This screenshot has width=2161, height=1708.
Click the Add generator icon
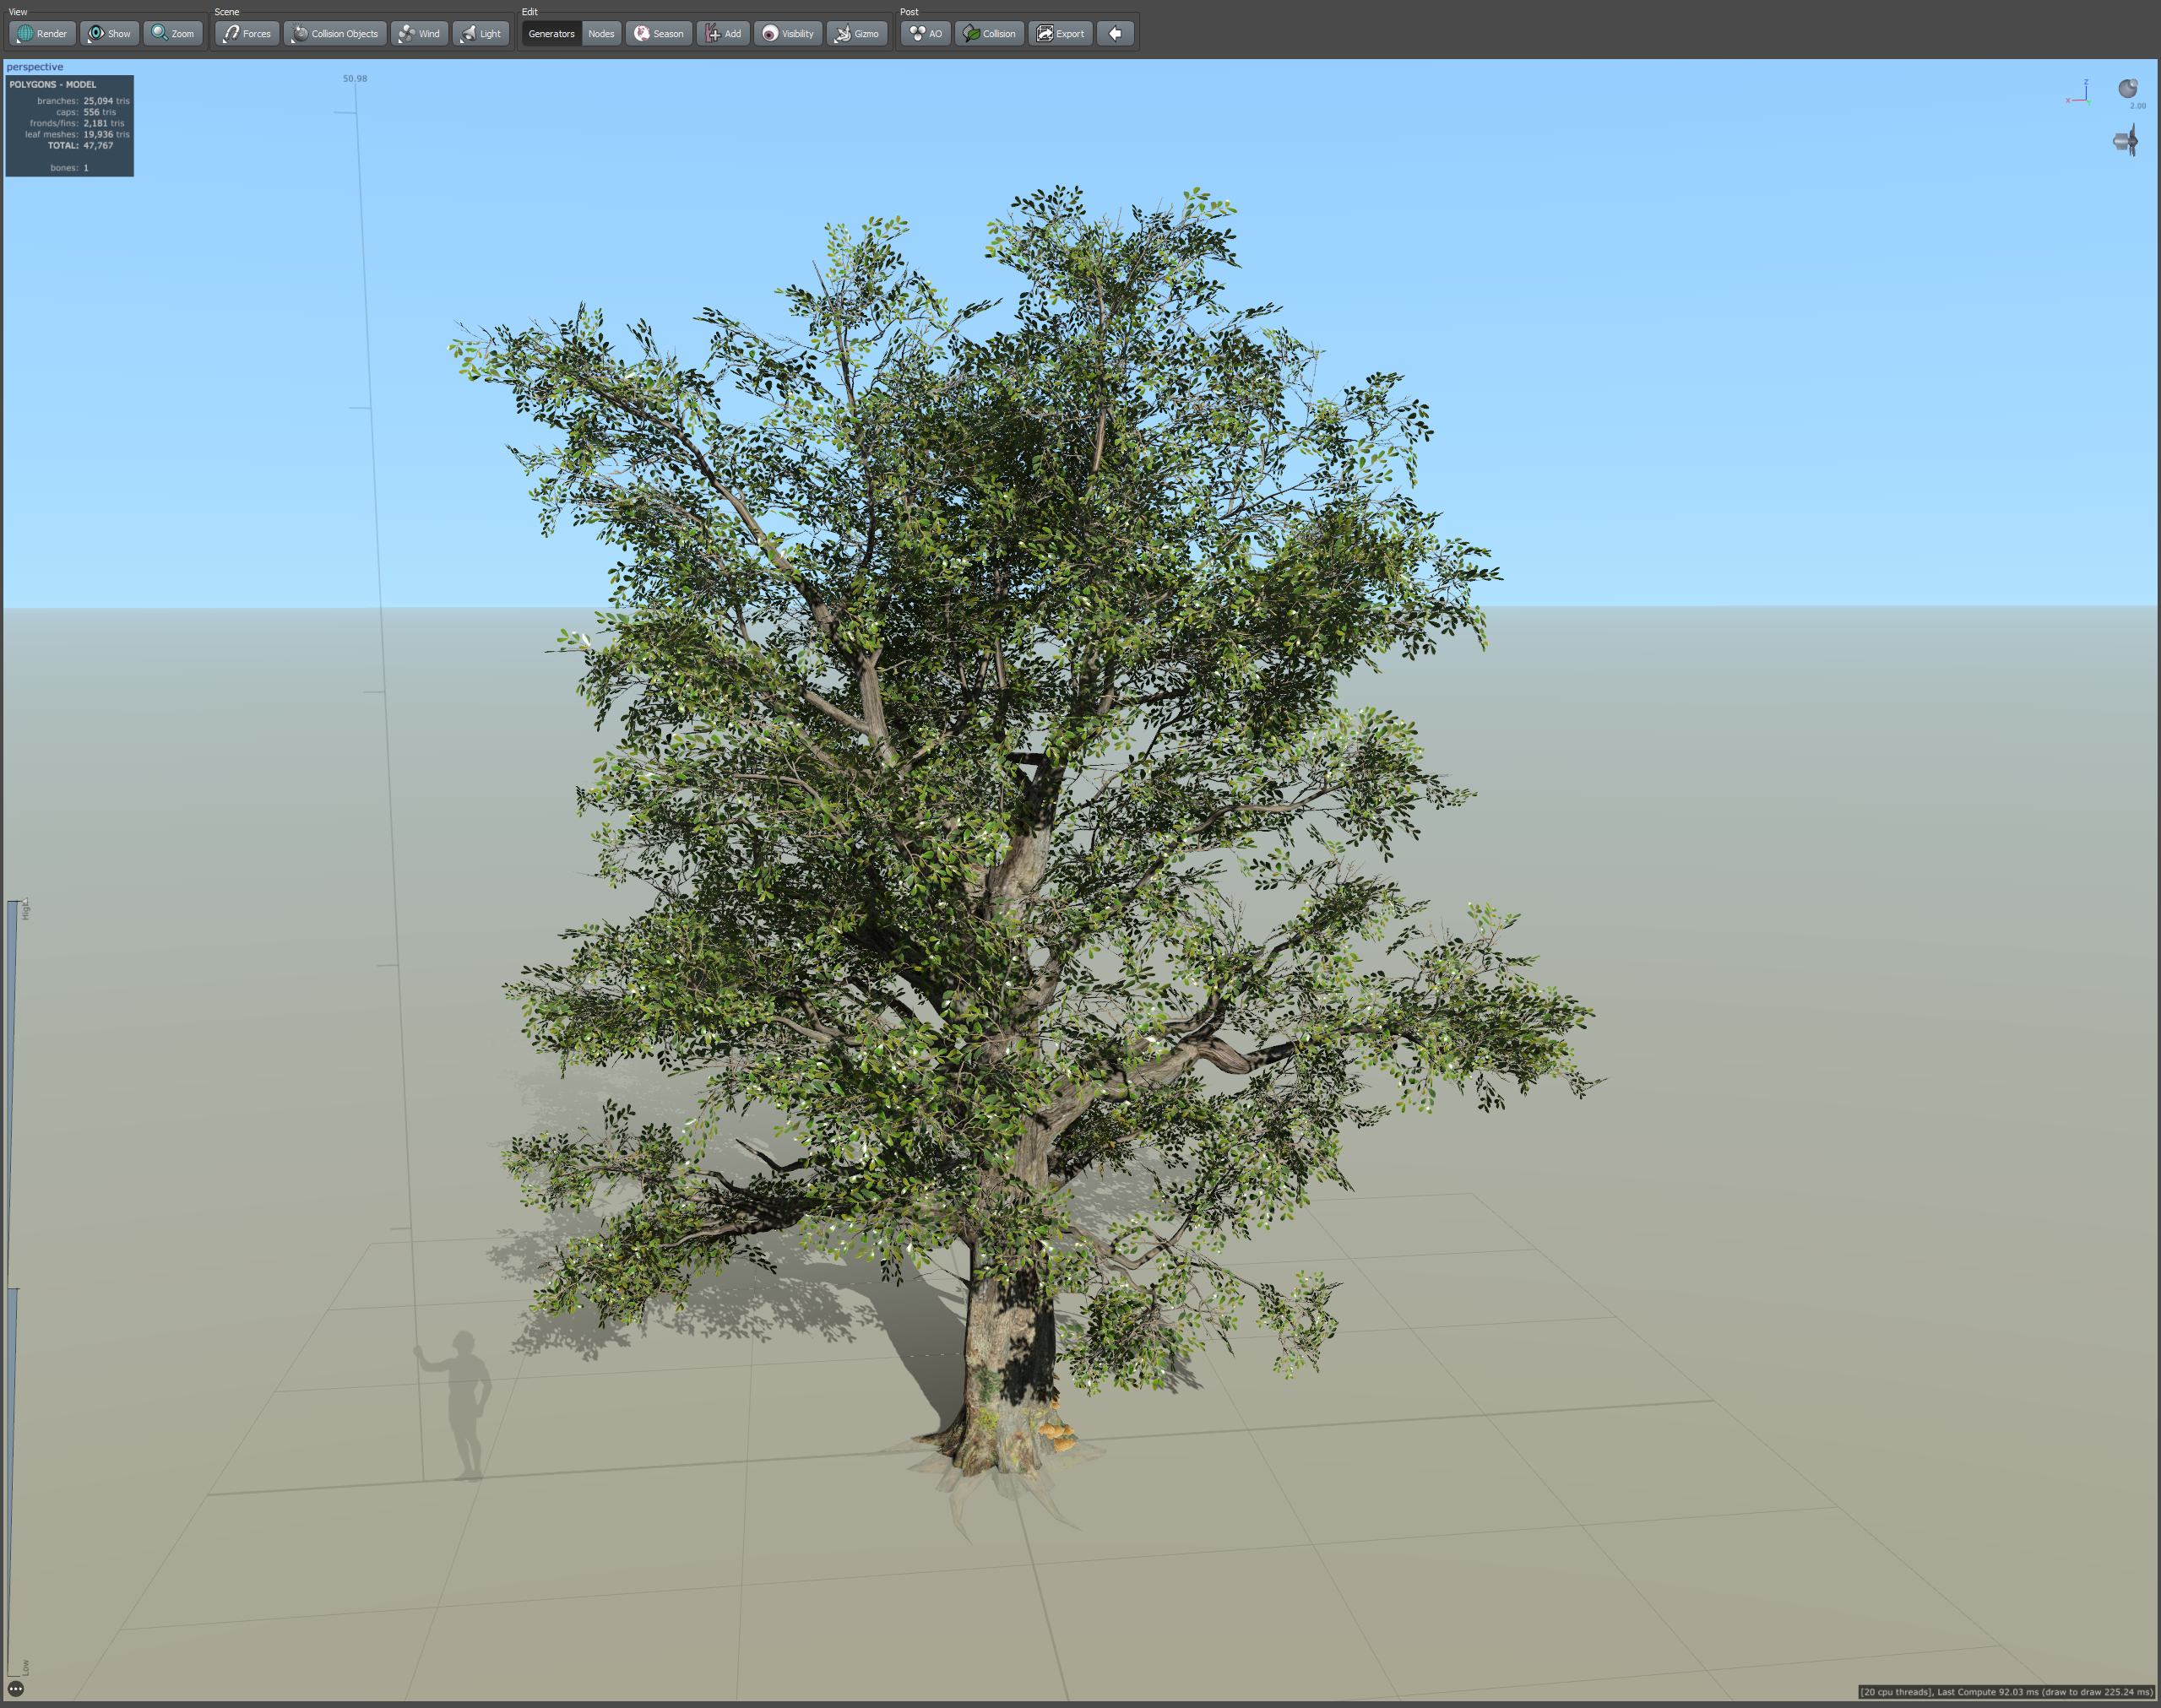point(723,33)
